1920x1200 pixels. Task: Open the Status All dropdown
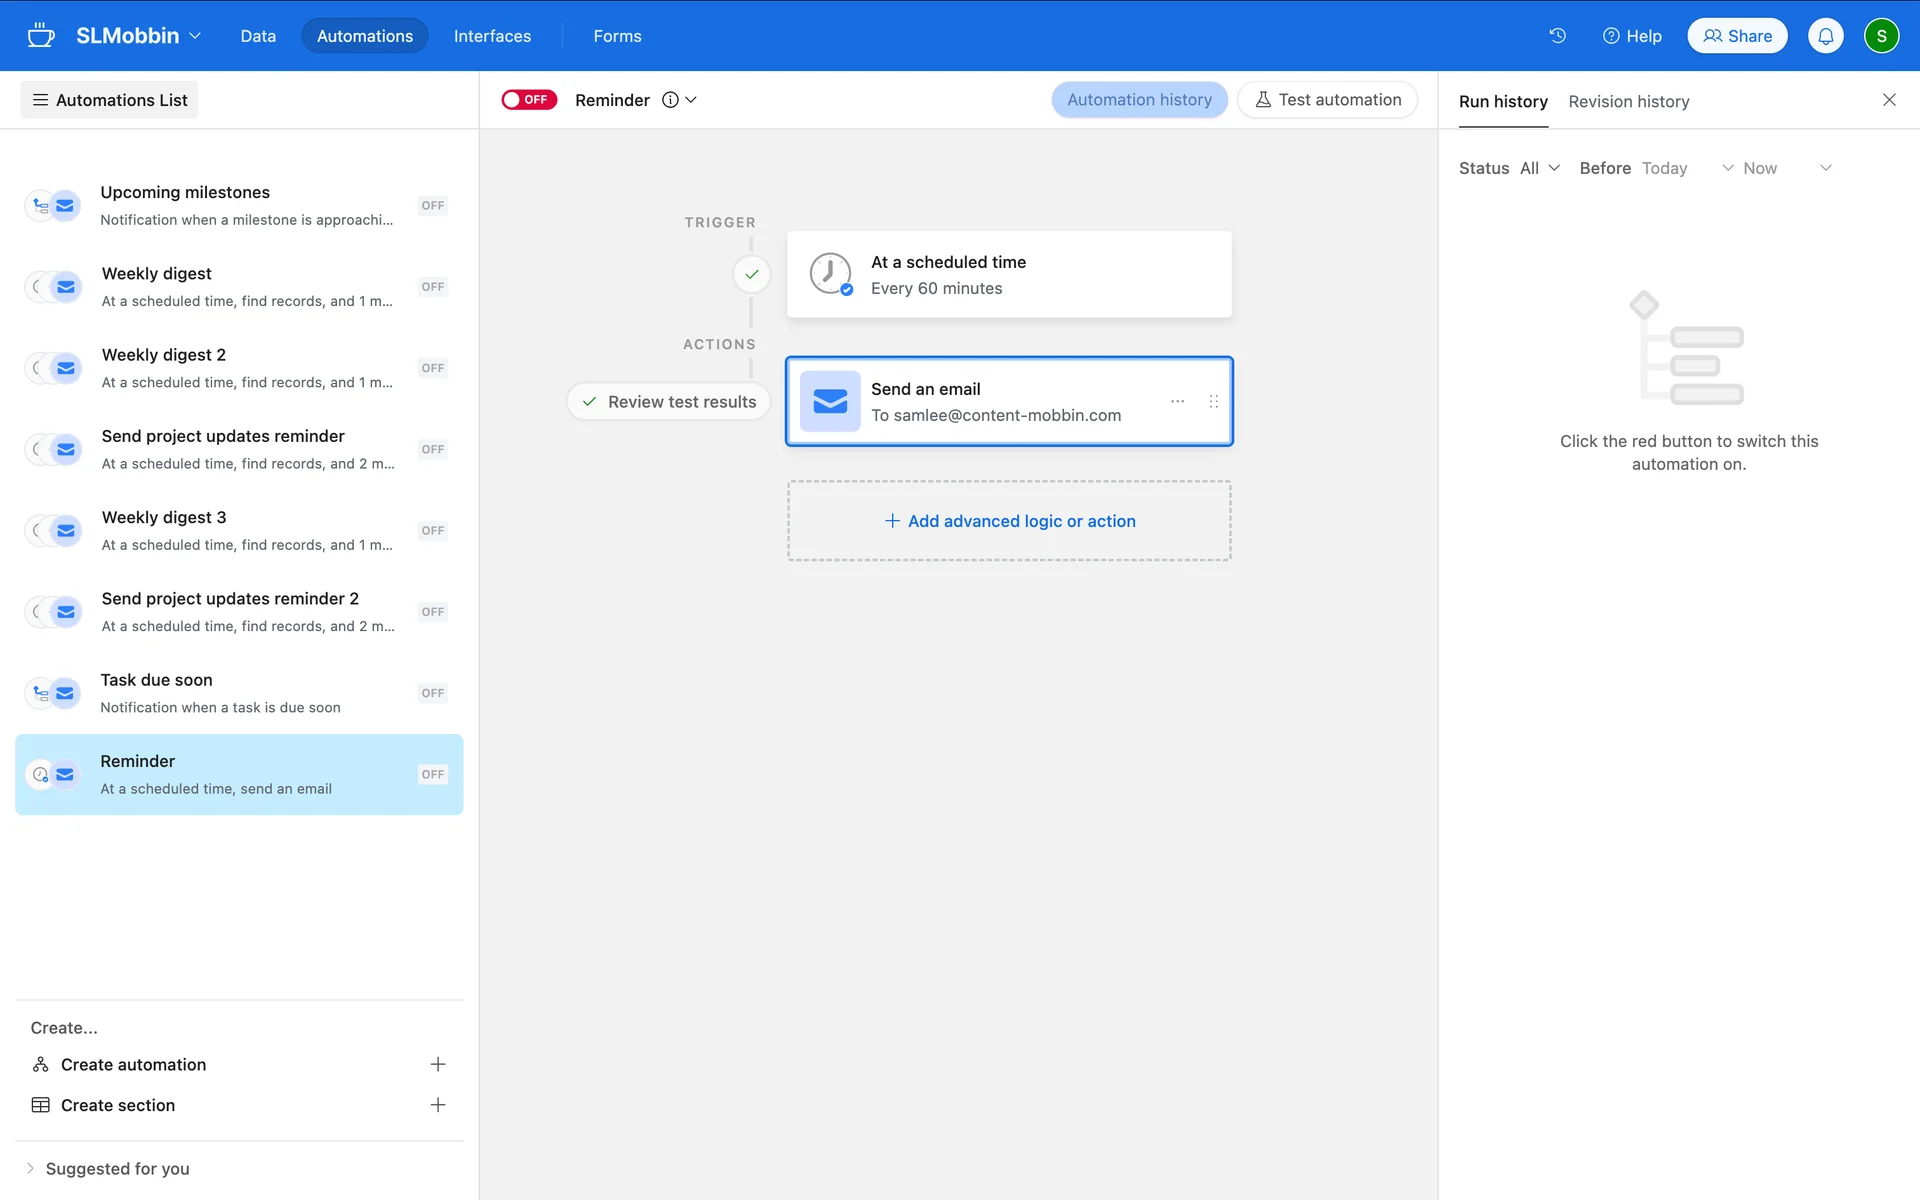[1538, 168]
